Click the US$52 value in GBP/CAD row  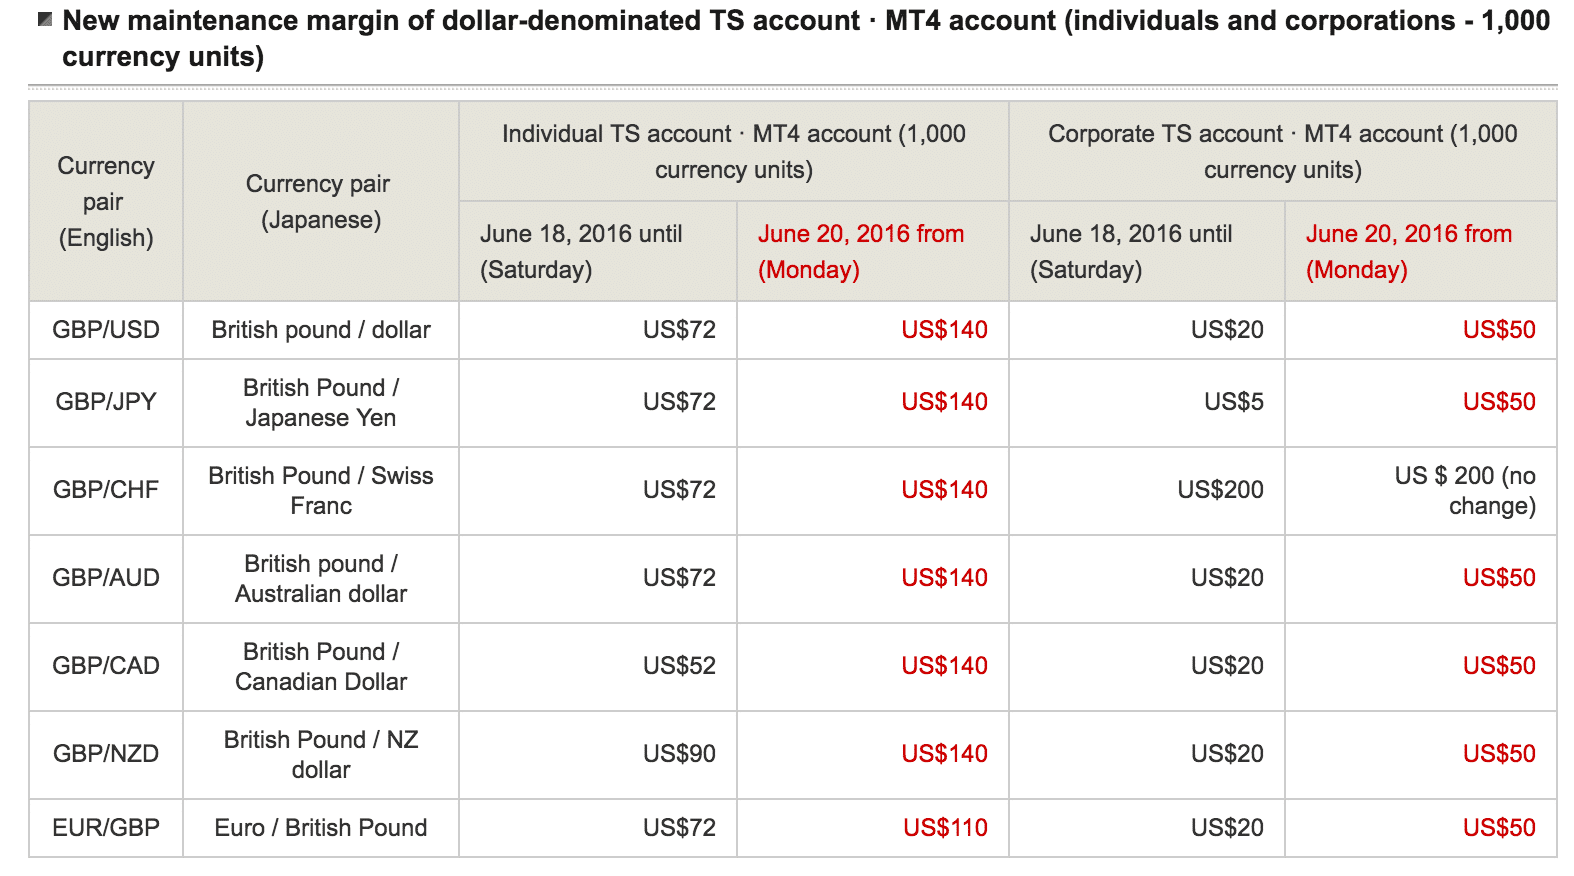click(679, 666)
